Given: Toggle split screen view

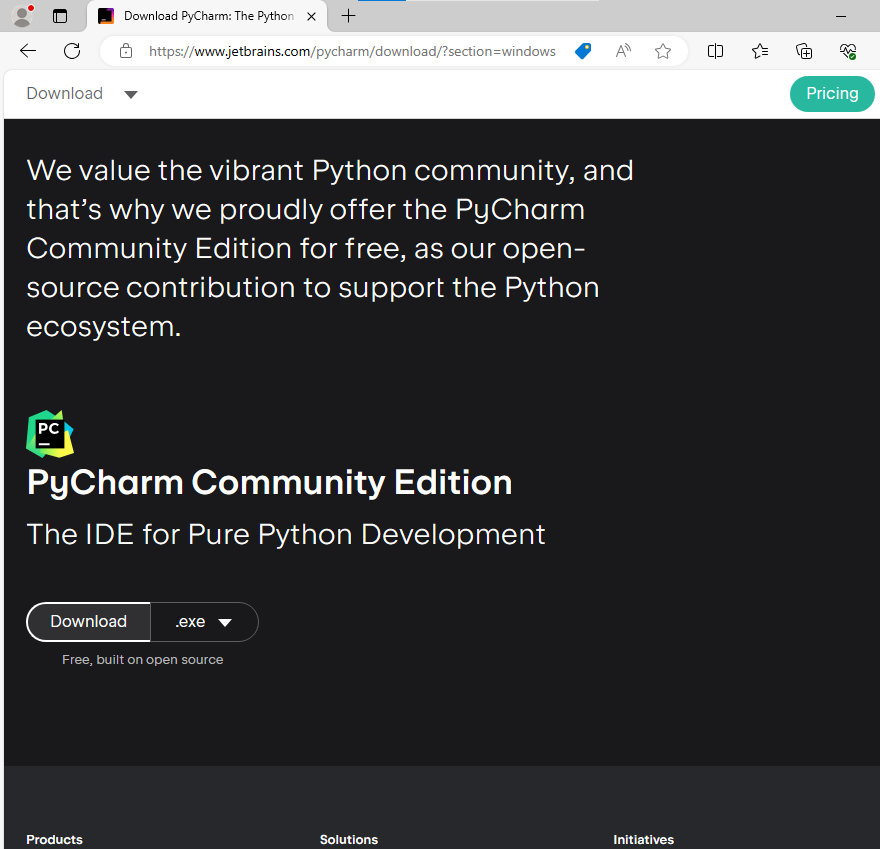Looking at the screenshot, I should (716, 51).
